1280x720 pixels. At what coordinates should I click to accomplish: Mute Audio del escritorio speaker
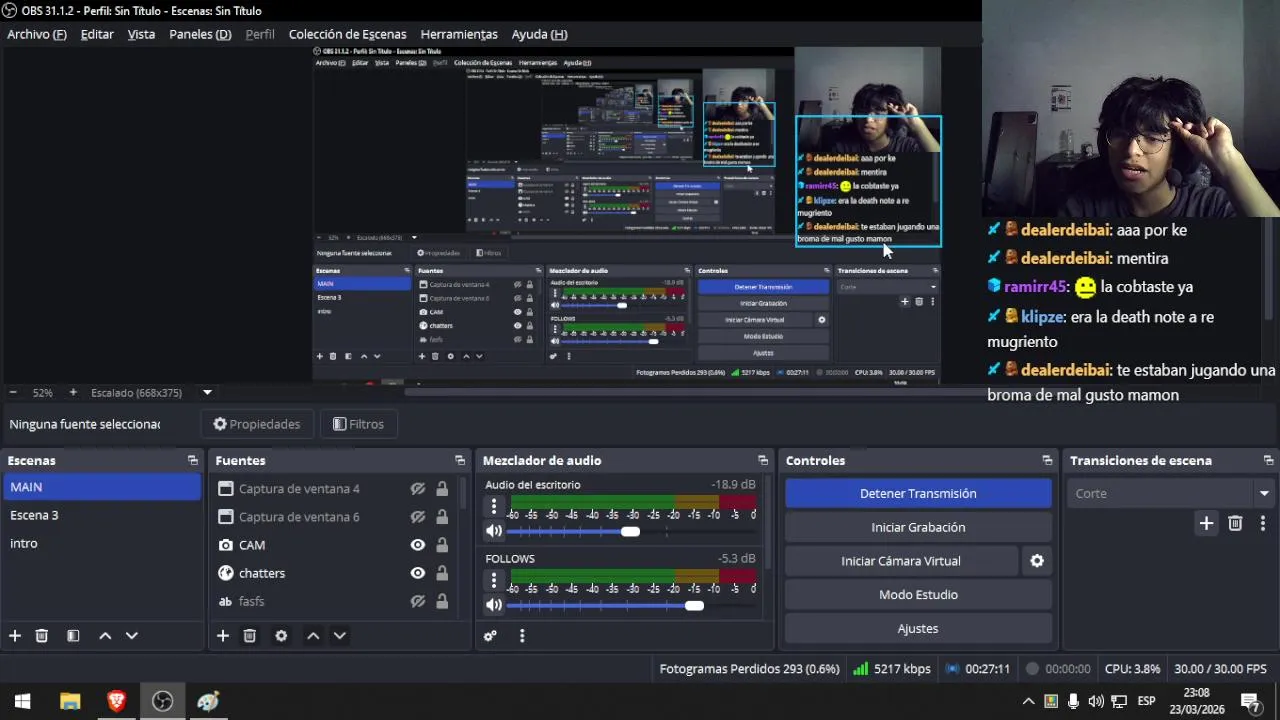point(494,532)
